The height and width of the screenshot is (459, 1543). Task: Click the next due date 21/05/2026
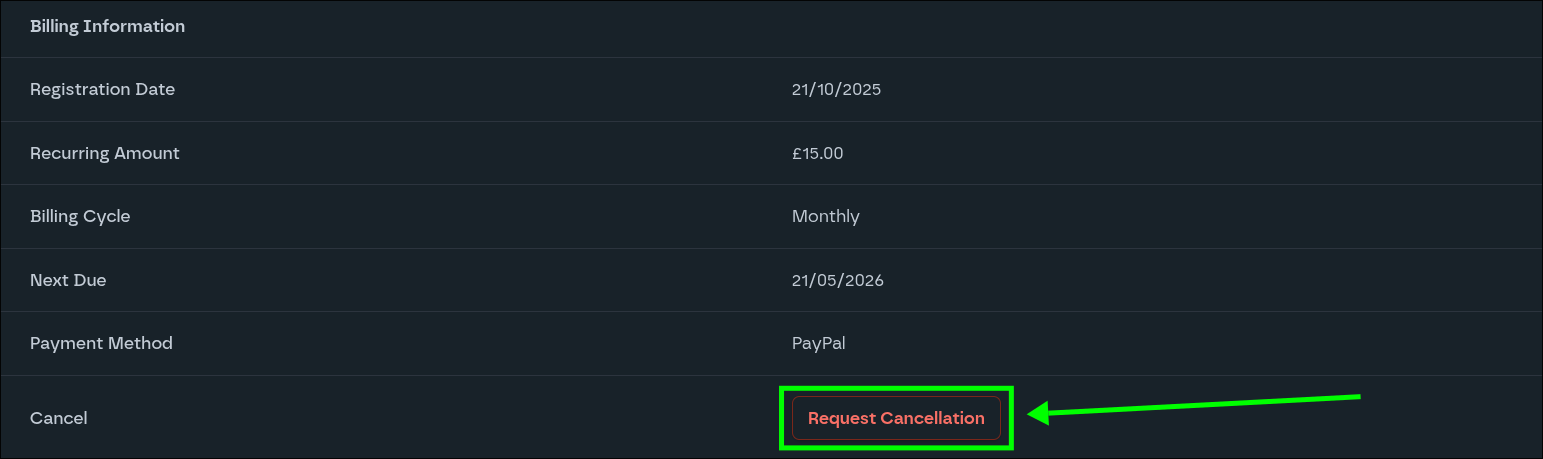837,280
